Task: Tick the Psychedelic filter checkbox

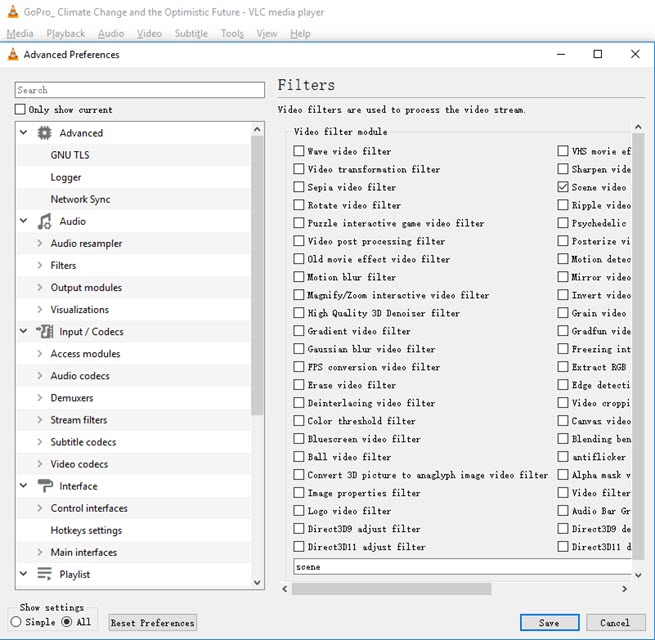Action: 563,223
